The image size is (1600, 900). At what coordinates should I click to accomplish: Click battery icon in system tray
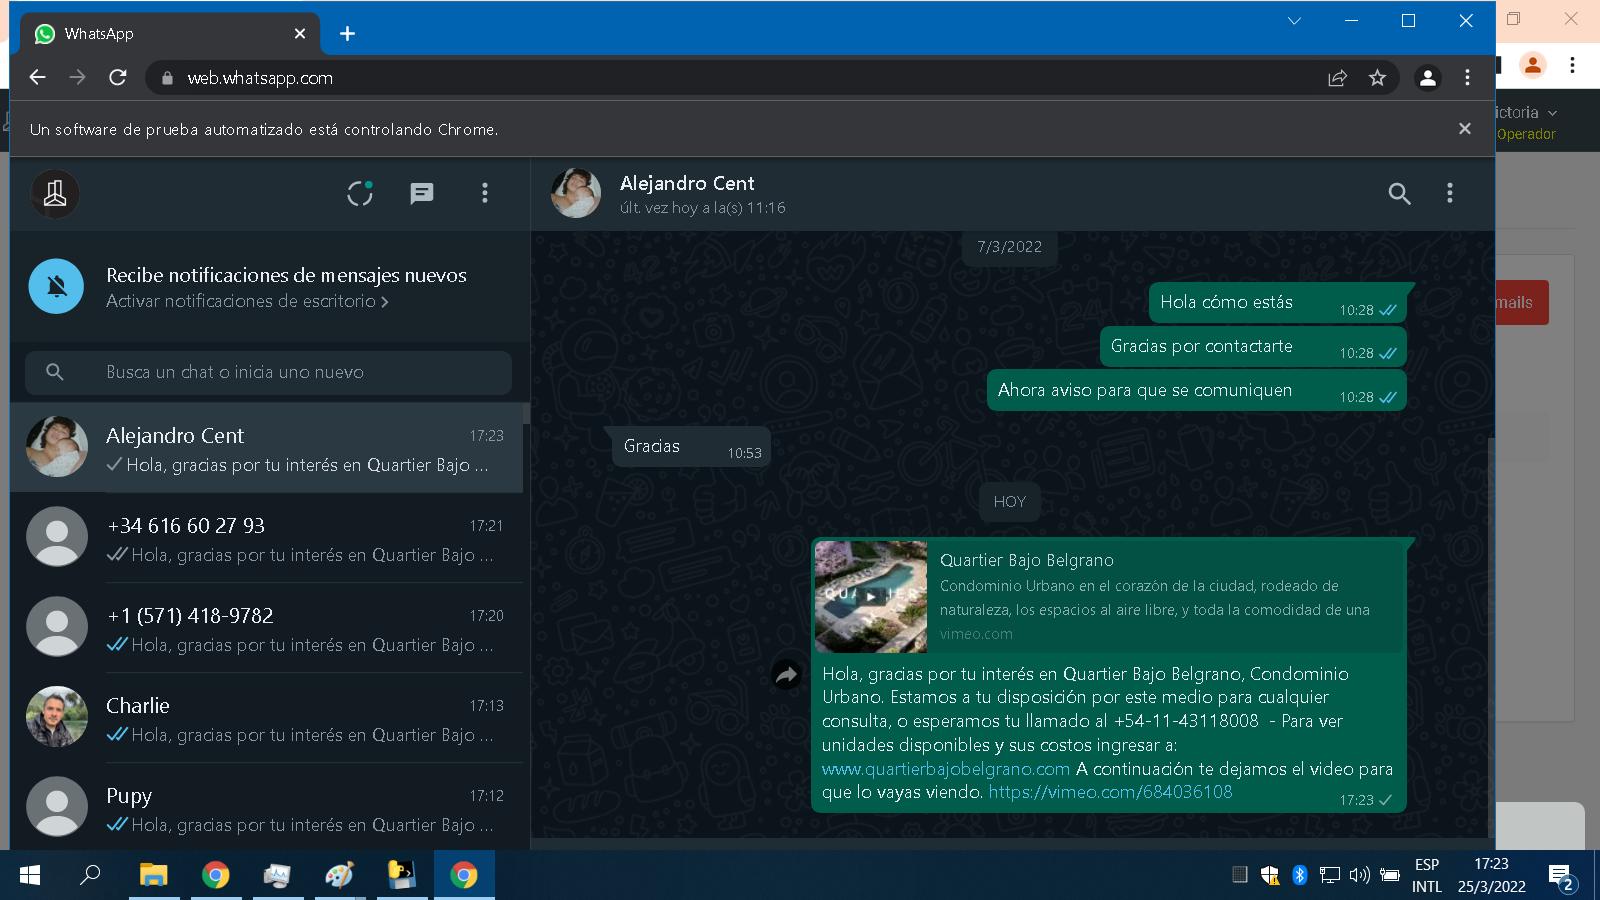click(1390, 875)
